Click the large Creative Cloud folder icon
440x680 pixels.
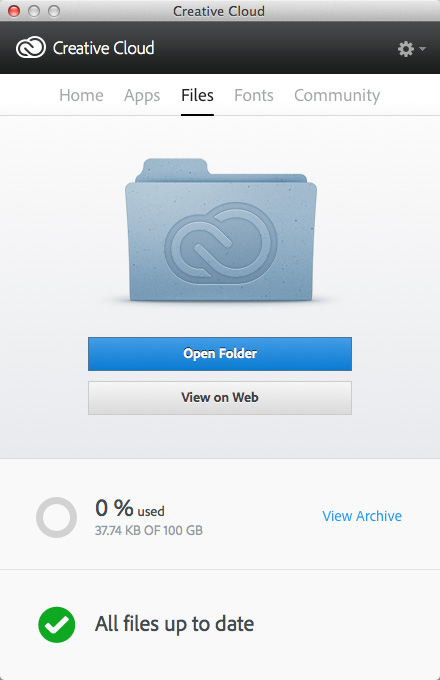tap(221, 230)
